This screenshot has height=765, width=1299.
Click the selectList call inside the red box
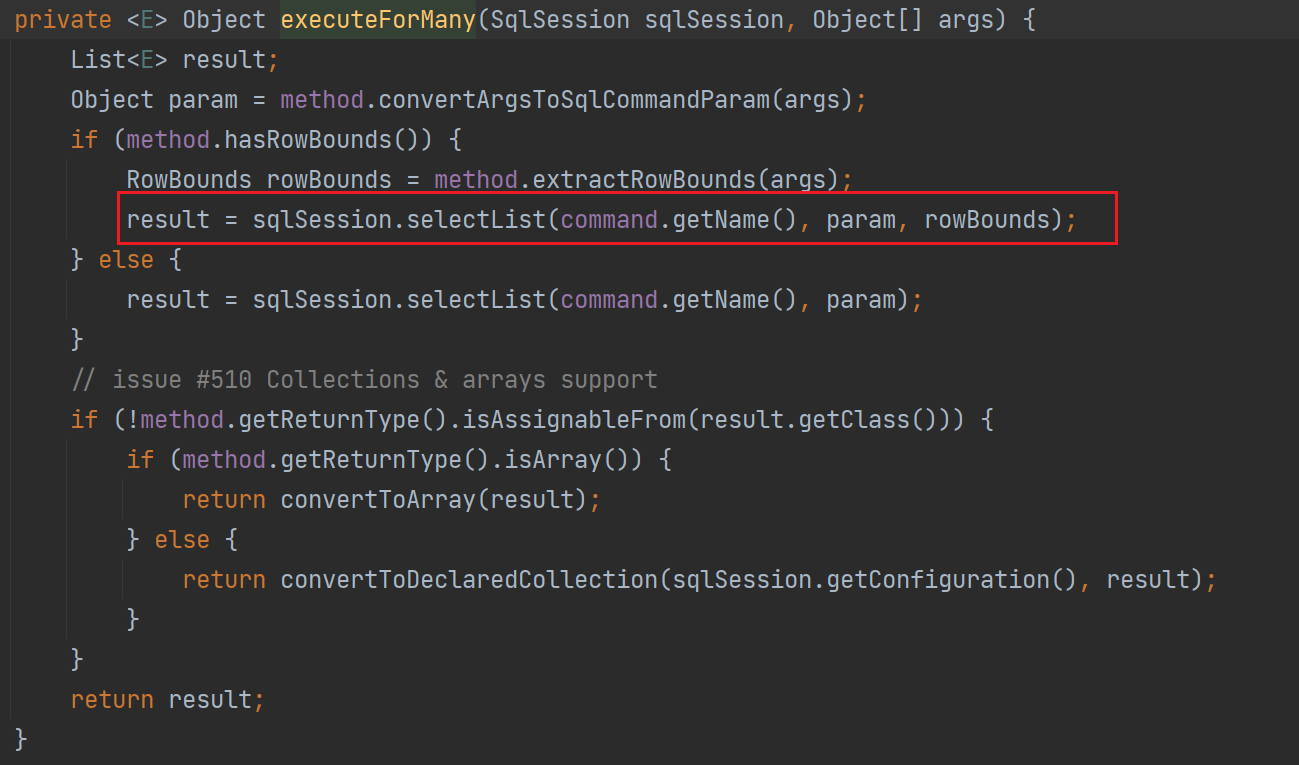[x=476, y=220]
